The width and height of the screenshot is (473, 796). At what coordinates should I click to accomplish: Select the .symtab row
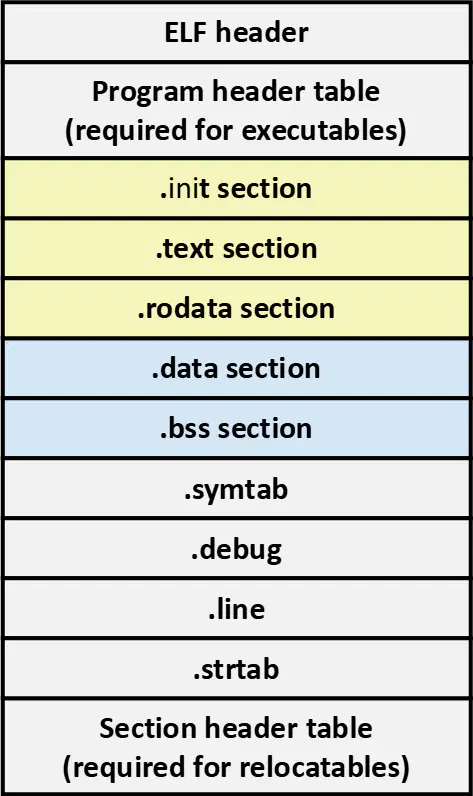pyautogui.click(x=236, y=488)
